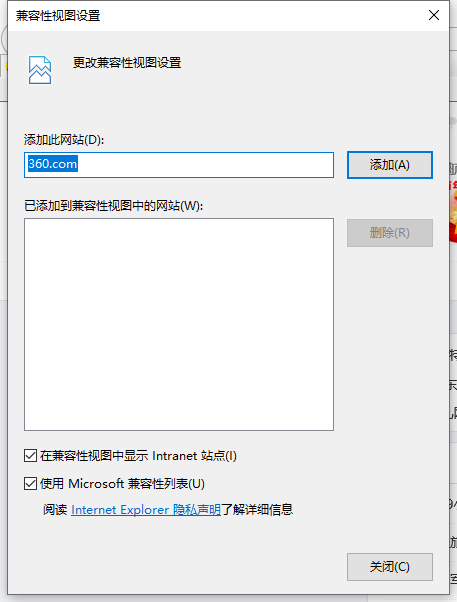Click the label text 在兼容性视图中显示 Intranet 站点(I)
Viewport: 457px width, 602px height.
click(138, 456)
